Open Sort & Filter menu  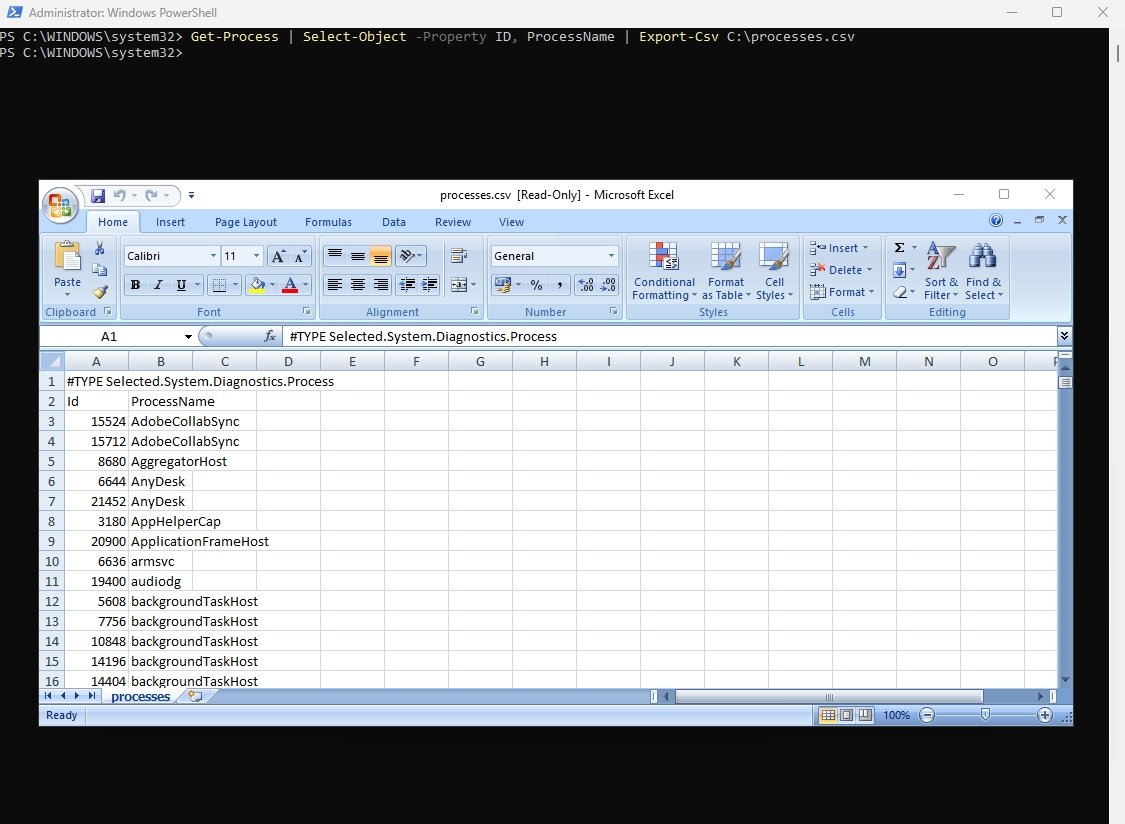tap(941, 271)
